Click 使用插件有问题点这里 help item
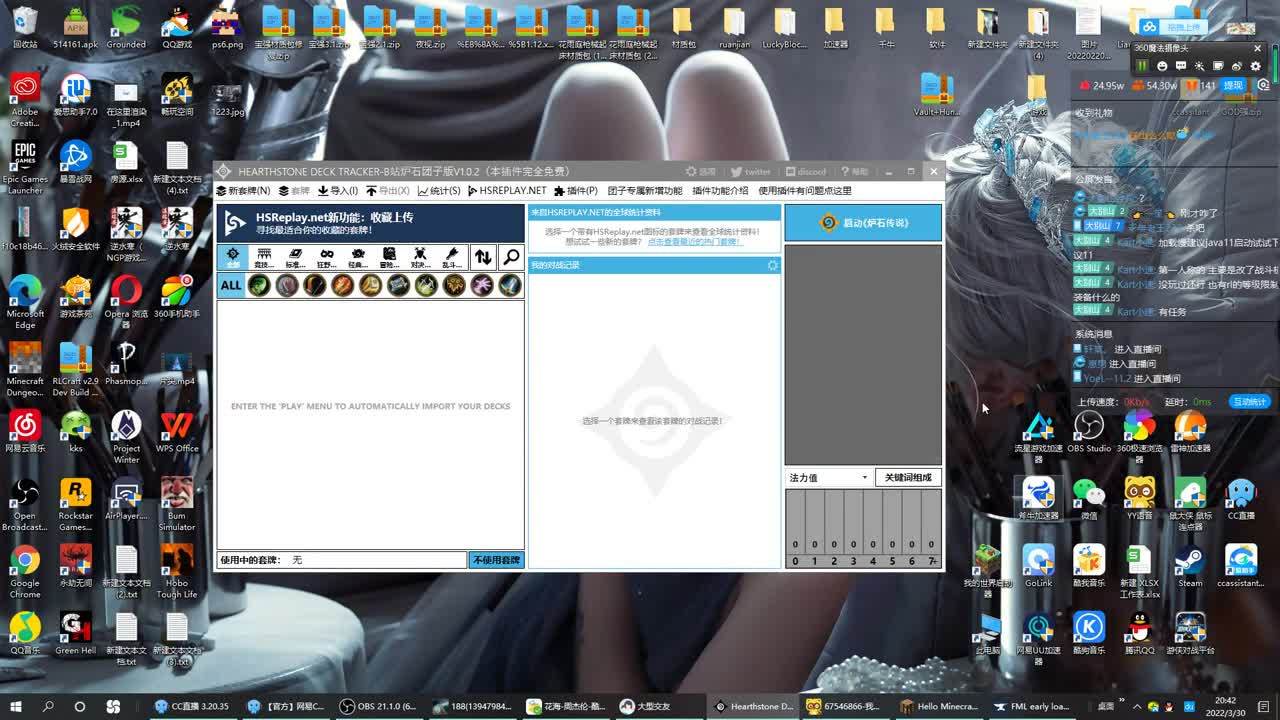The height and width of the screenshot is (720, 1280). click(805, 191)
